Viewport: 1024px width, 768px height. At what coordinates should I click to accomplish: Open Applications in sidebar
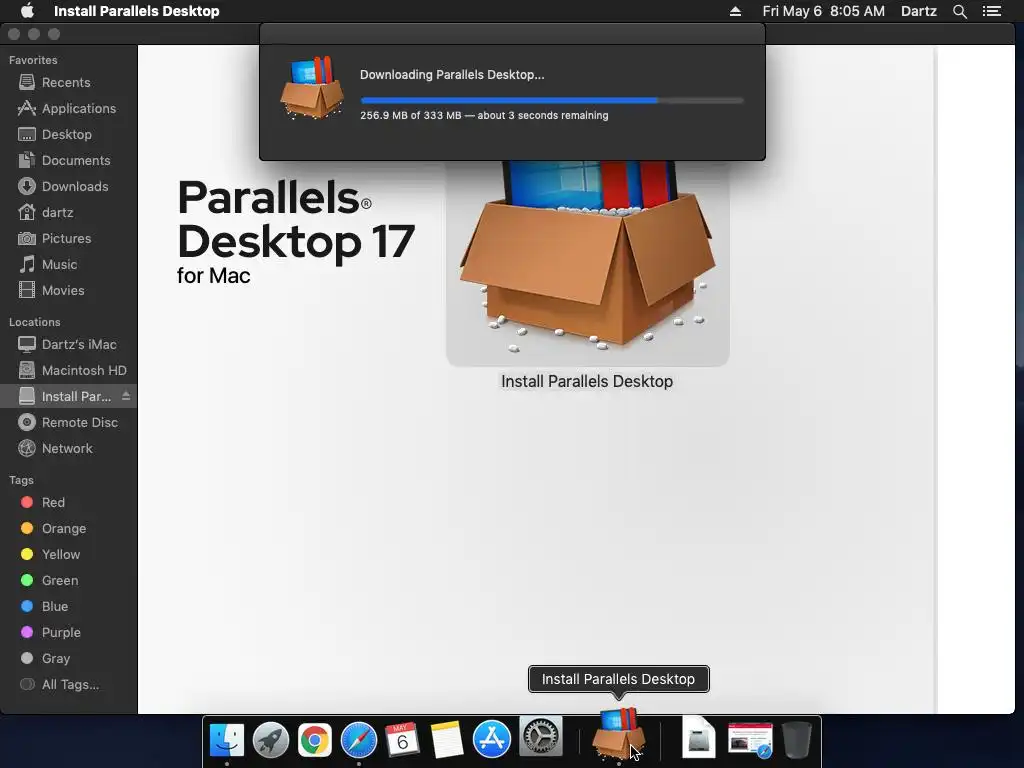point(69,108)
